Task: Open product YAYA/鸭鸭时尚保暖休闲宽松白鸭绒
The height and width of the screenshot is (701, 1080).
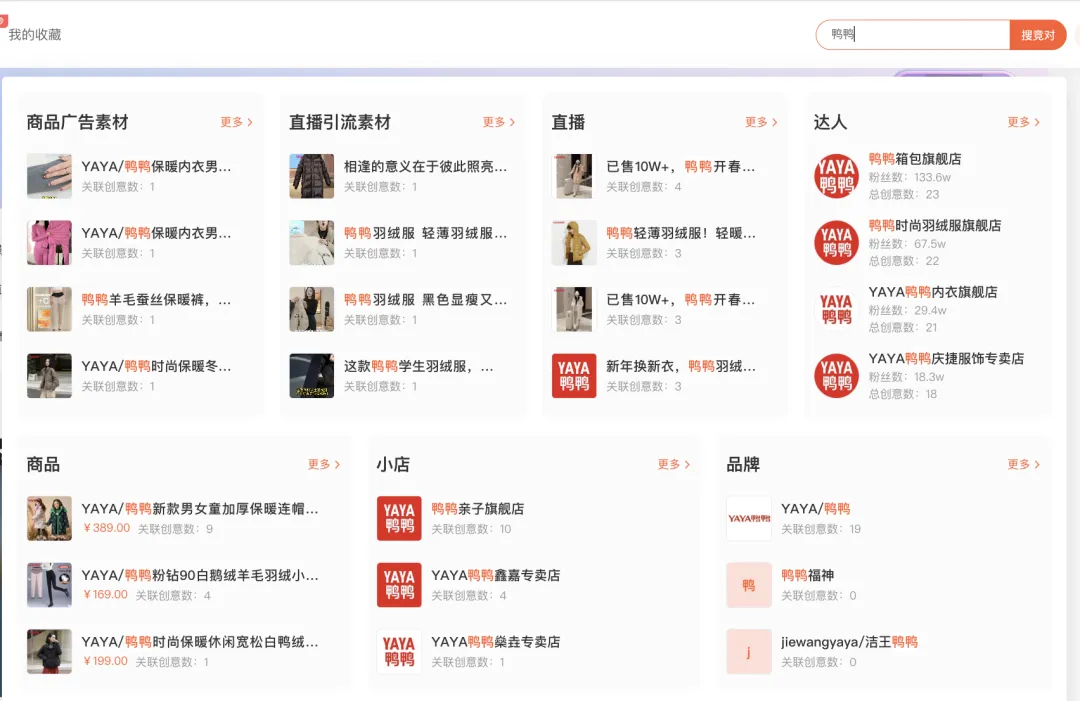Action: (x=200, y=642)
